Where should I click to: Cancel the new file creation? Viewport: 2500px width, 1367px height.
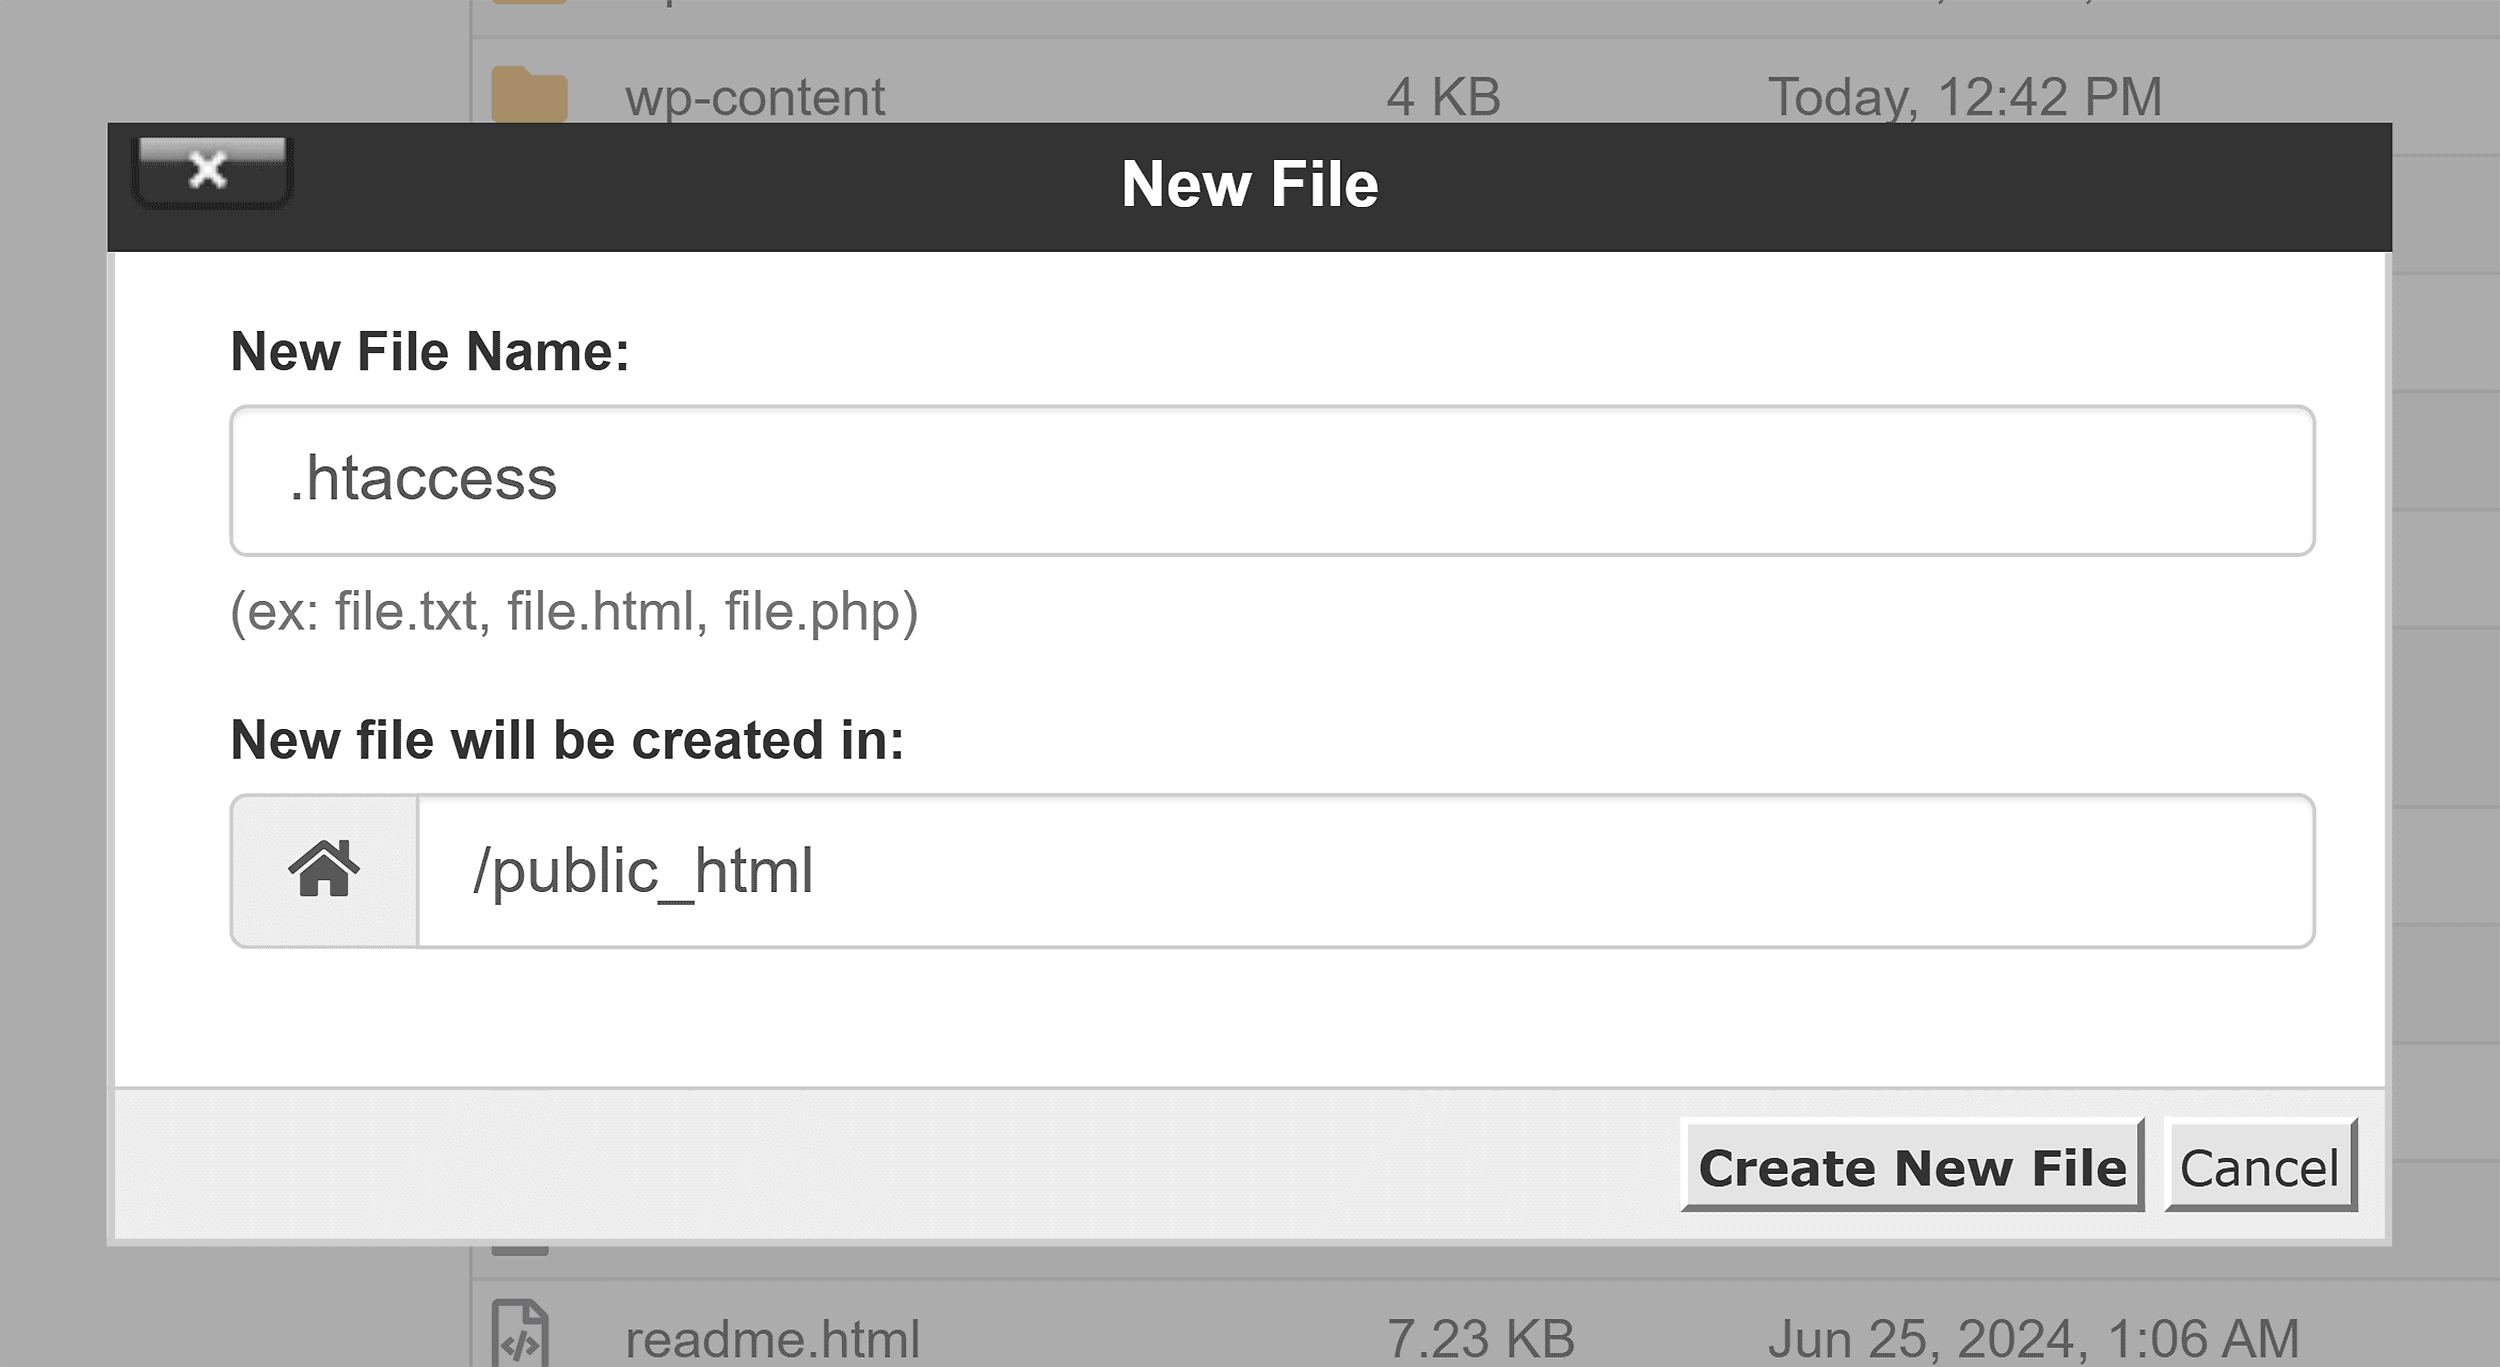pos(2259,1167)
